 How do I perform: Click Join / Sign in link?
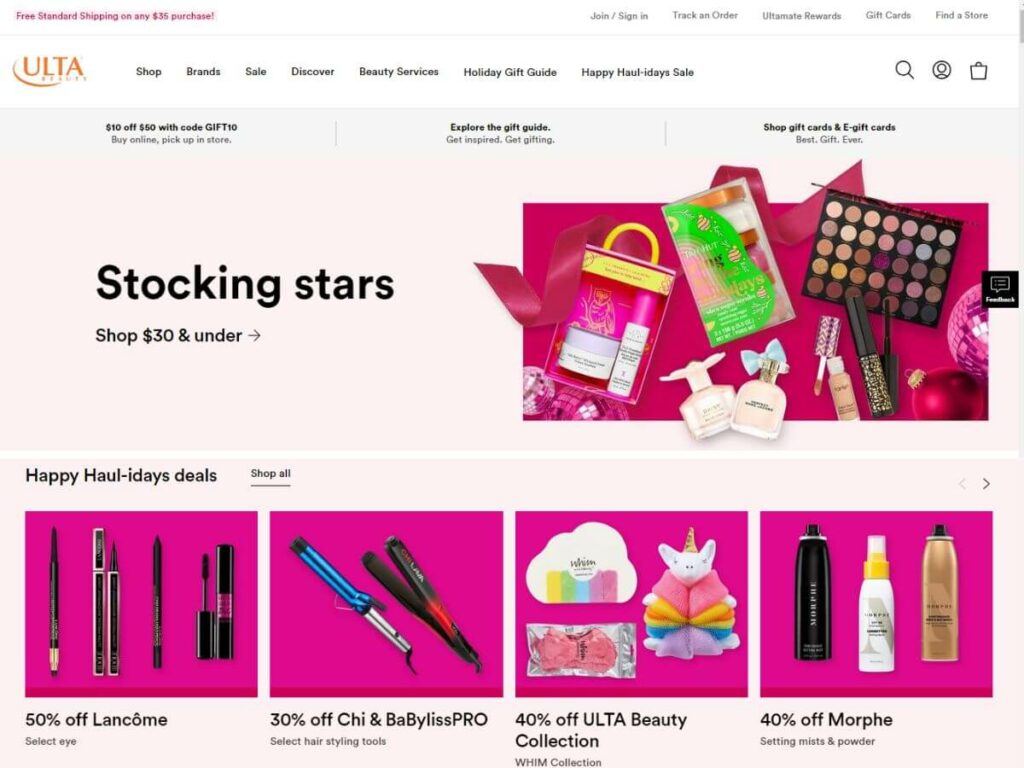tap(619, 16)
